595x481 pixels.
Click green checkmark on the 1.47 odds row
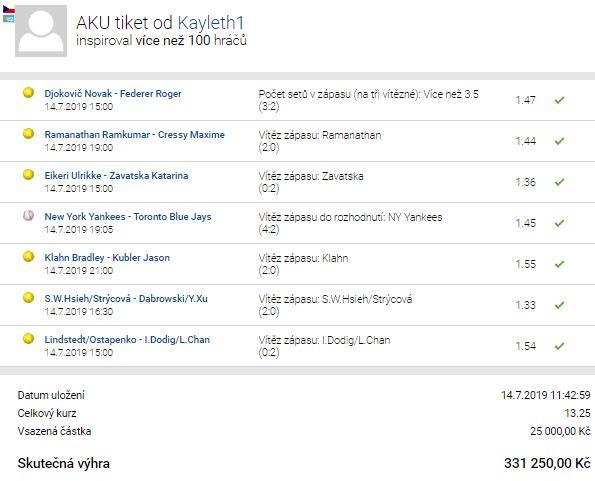click(559, 100)
